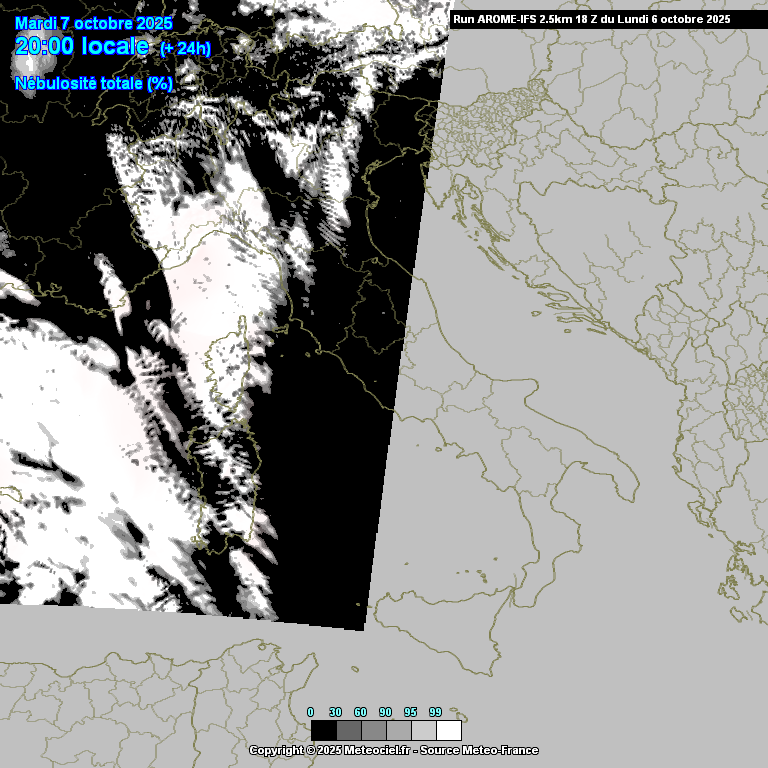The height and width of the screenshot is (768, 768).
Task: Click the "Nébulosité totale (%)" title
Action: tap(94, 84)
